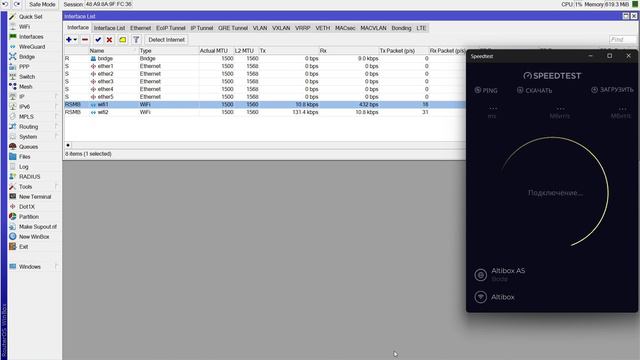Maximize the Interface List window
Screen dimensions: 640x360
tap(625, 16)
